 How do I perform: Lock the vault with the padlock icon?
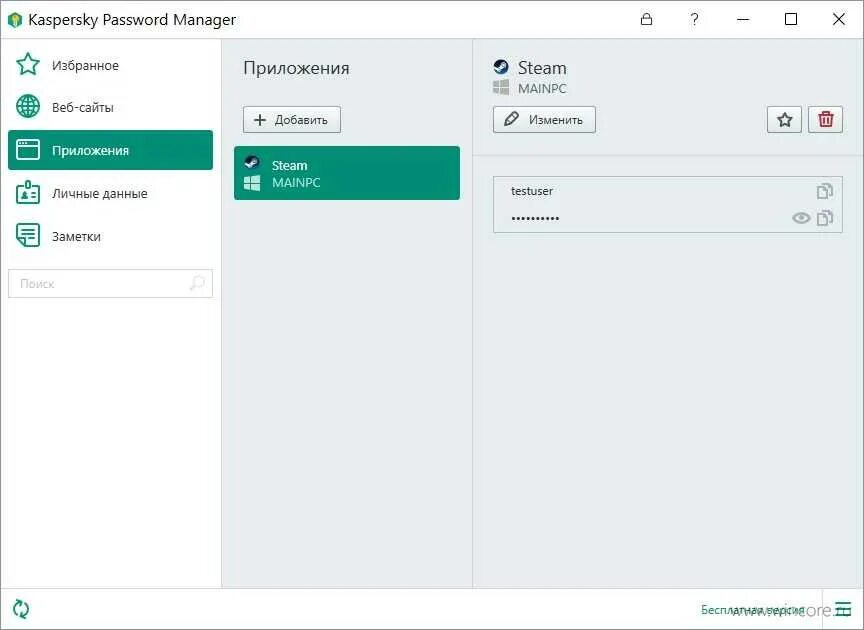pyautogui.click(x=646, y=19)
